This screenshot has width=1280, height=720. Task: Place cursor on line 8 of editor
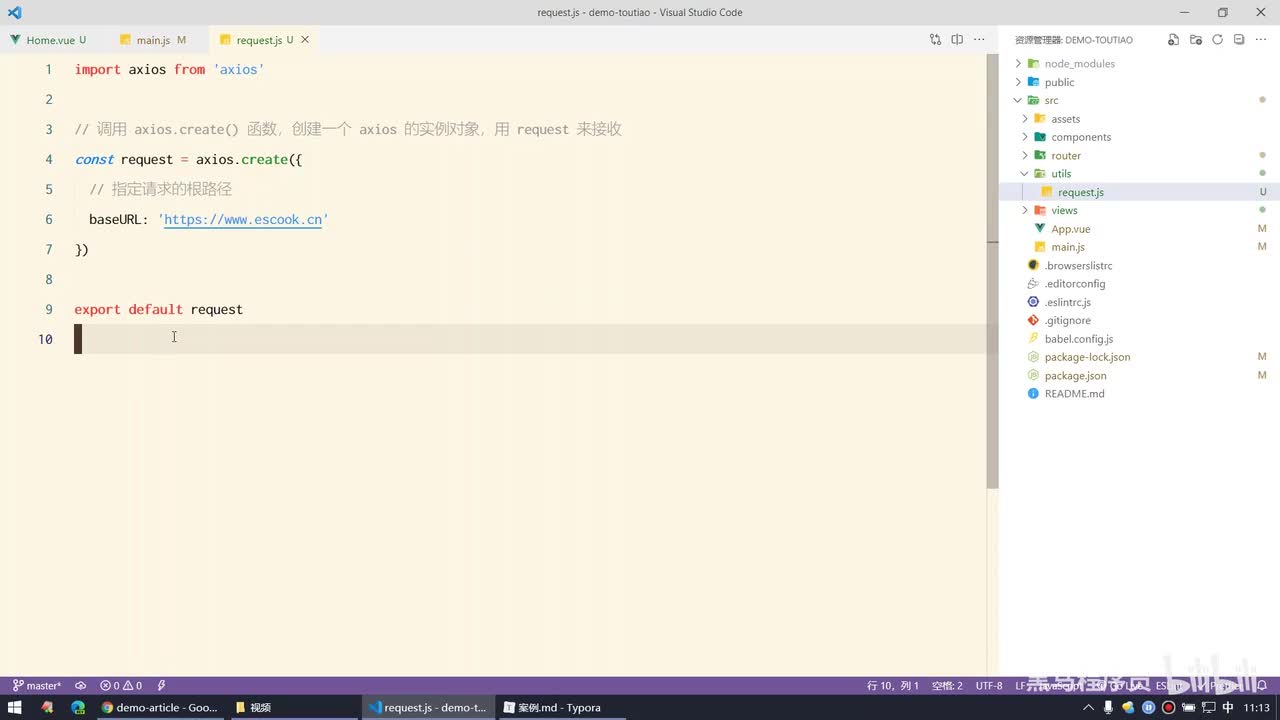pos(530,279)
